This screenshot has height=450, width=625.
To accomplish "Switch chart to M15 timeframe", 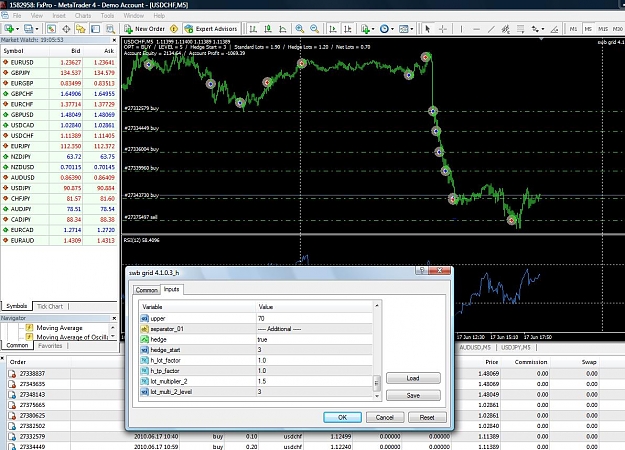I will (x=603, y=29).
